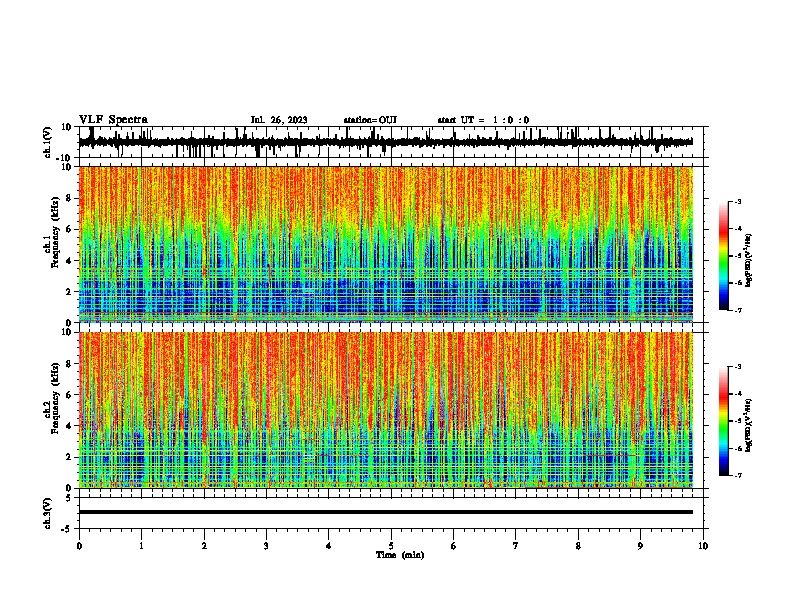Click the "-7" label on ch.1 color scale
This screenshot has height=612, width=792.
(737, 310)
